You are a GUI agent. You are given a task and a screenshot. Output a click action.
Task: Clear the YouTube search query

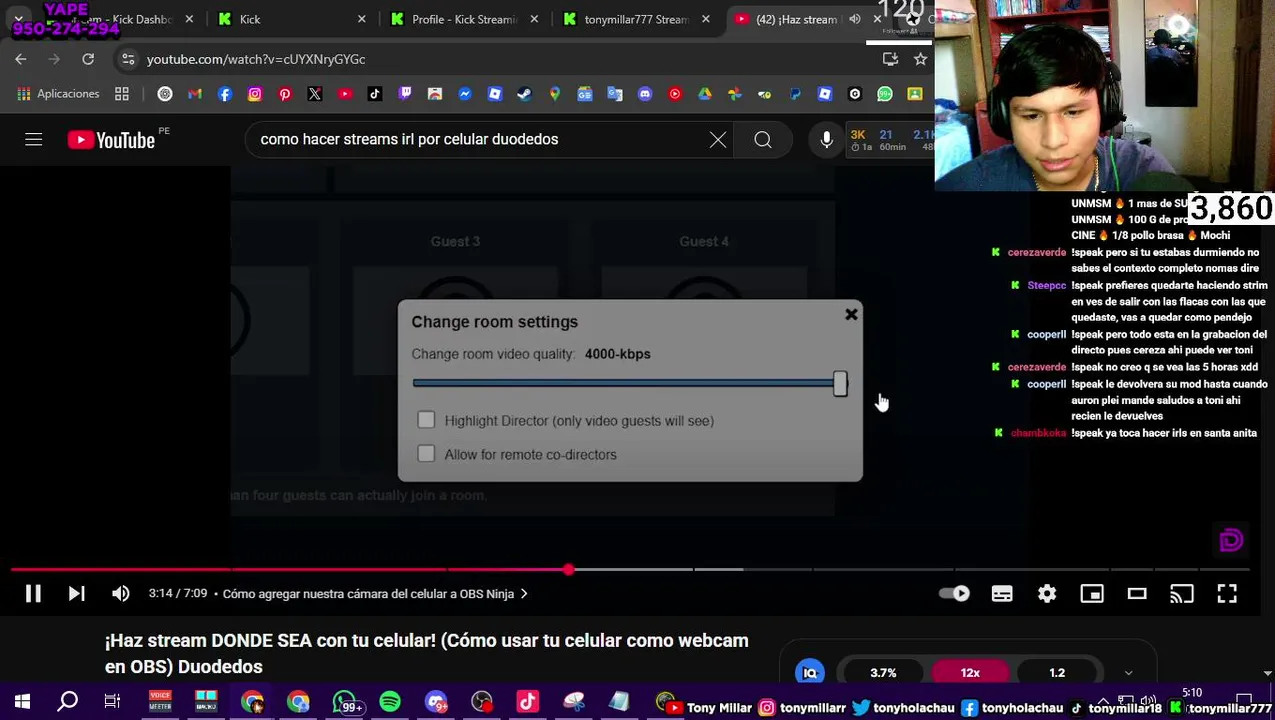[718, 140]
